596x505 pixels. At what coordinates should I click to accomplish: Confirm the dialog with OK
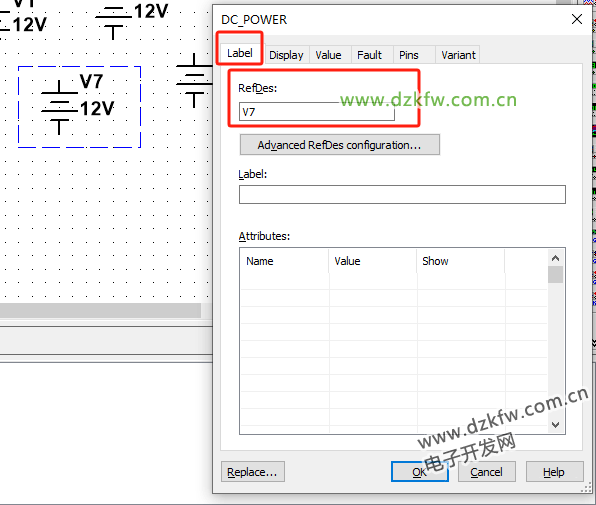[x=420, y=472]
